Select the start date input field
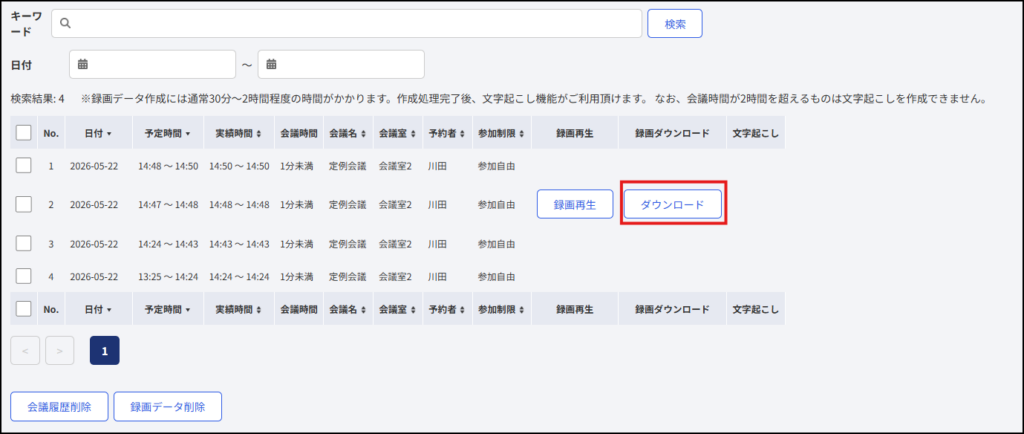 152,64
